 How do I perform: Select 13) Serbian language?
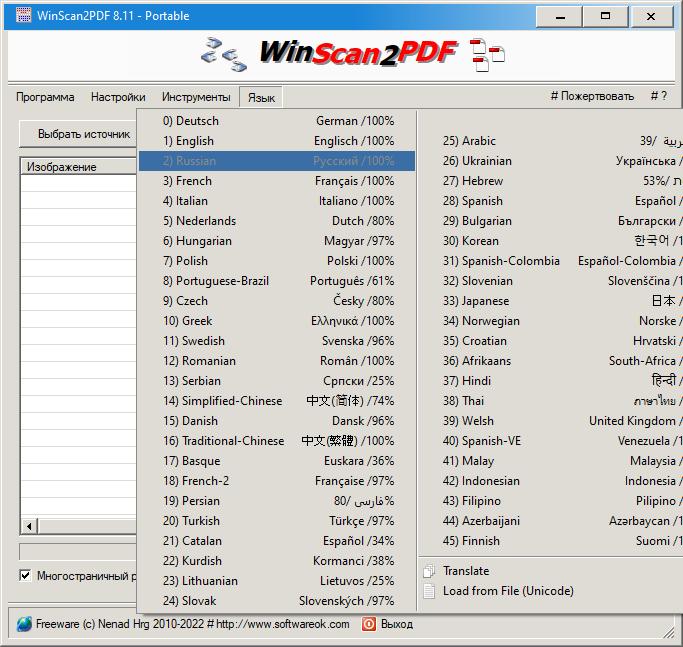pos(277,381)
